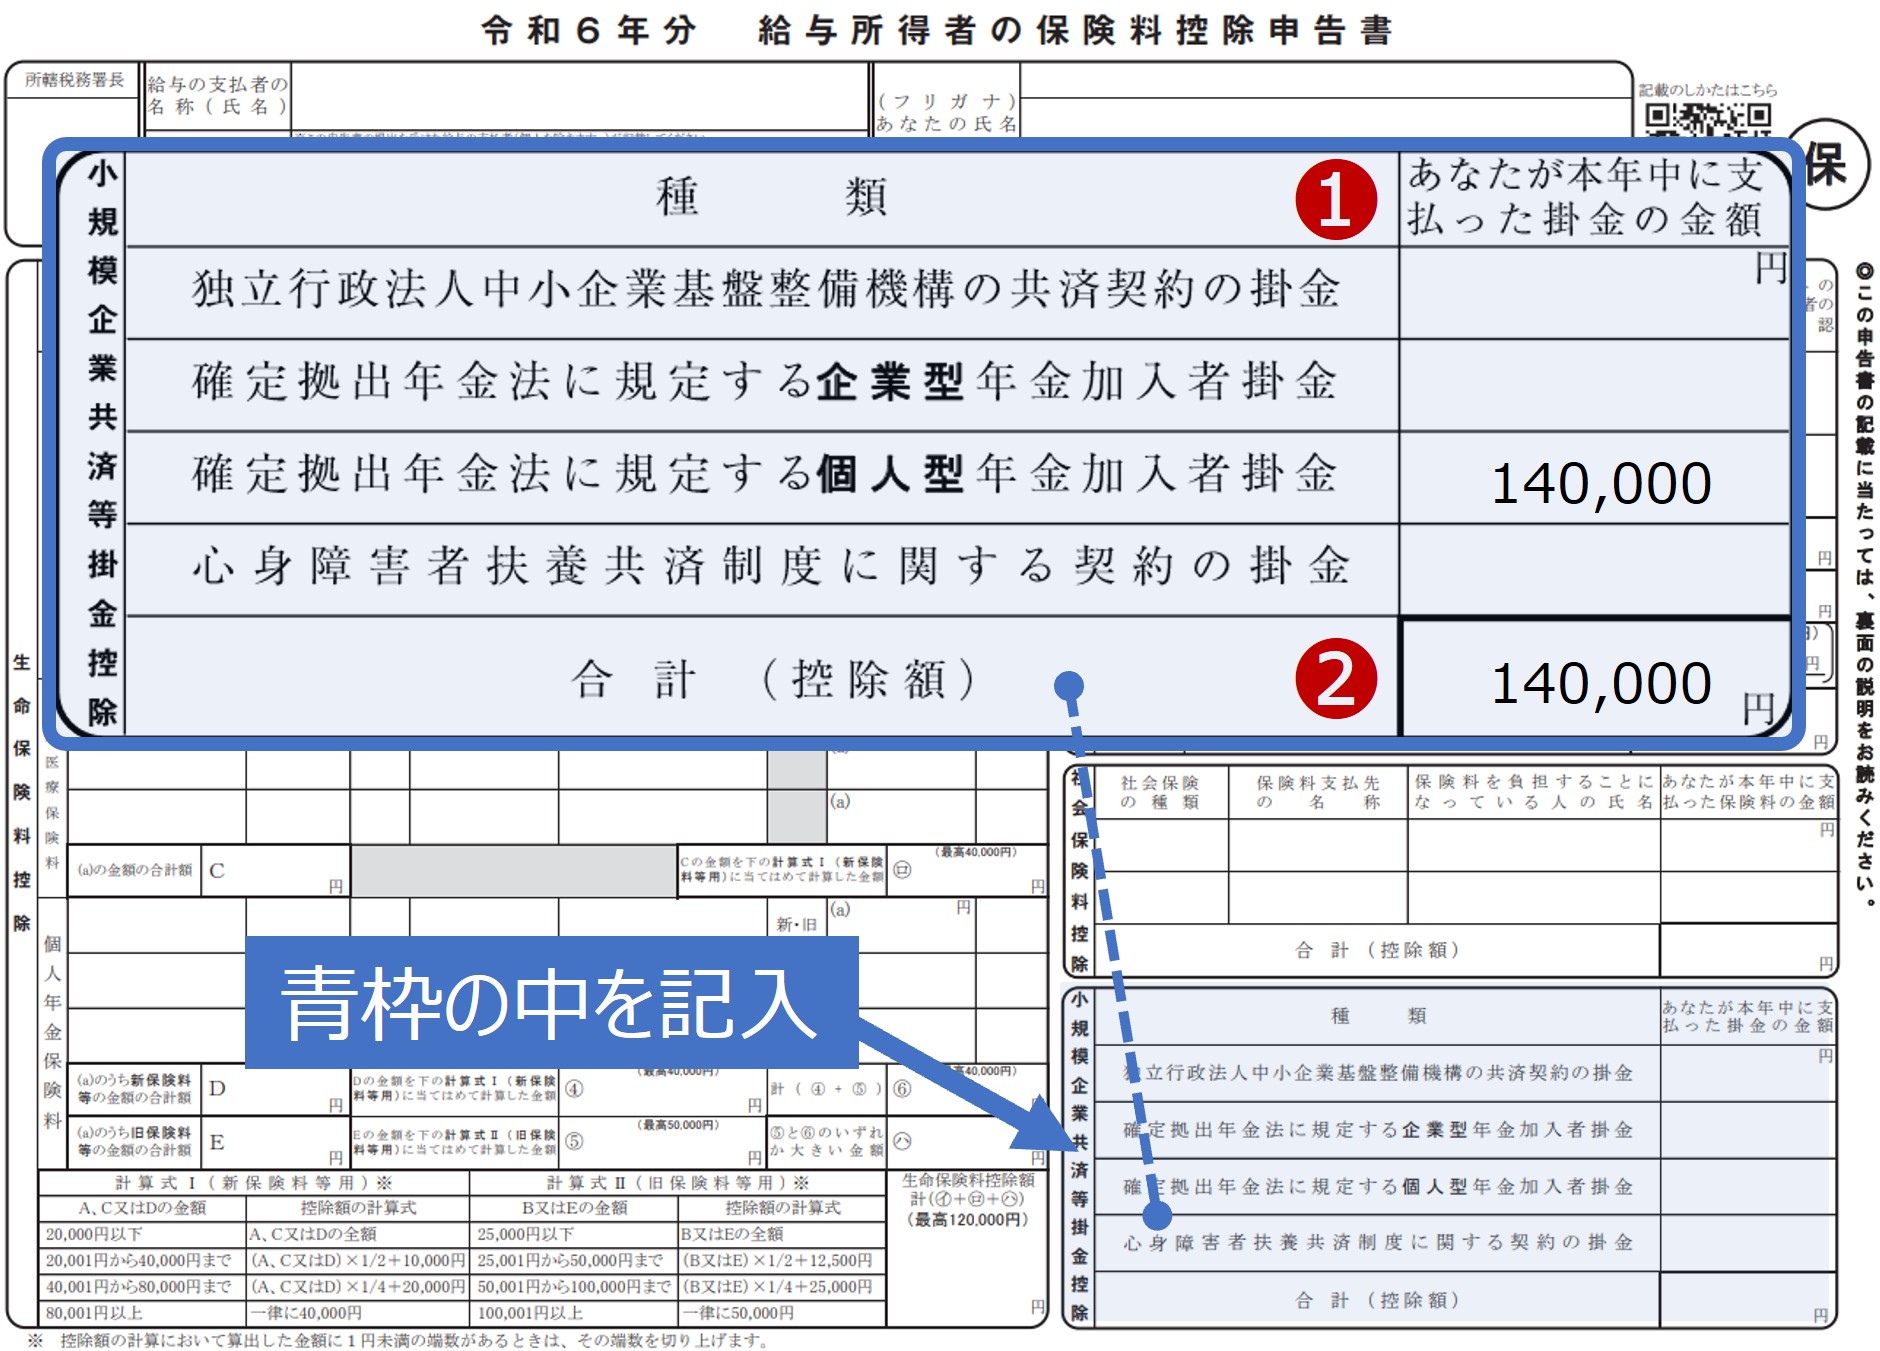Click the E amount cell
Screen dimensions: 1880x1351
[276, 1143]
